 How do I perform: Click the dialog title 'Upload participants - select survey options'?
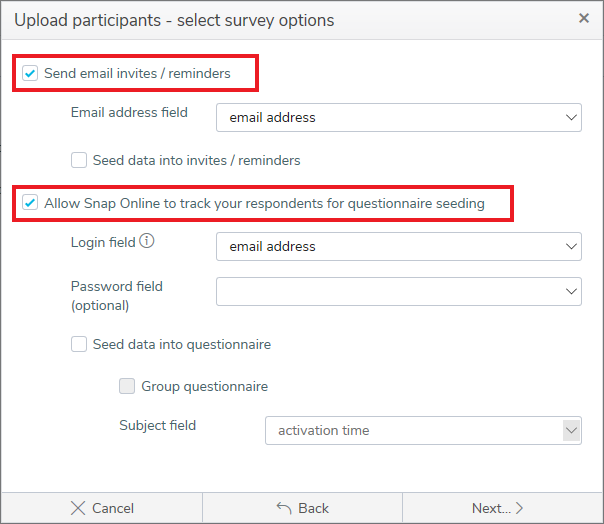[x=174, y=20]
